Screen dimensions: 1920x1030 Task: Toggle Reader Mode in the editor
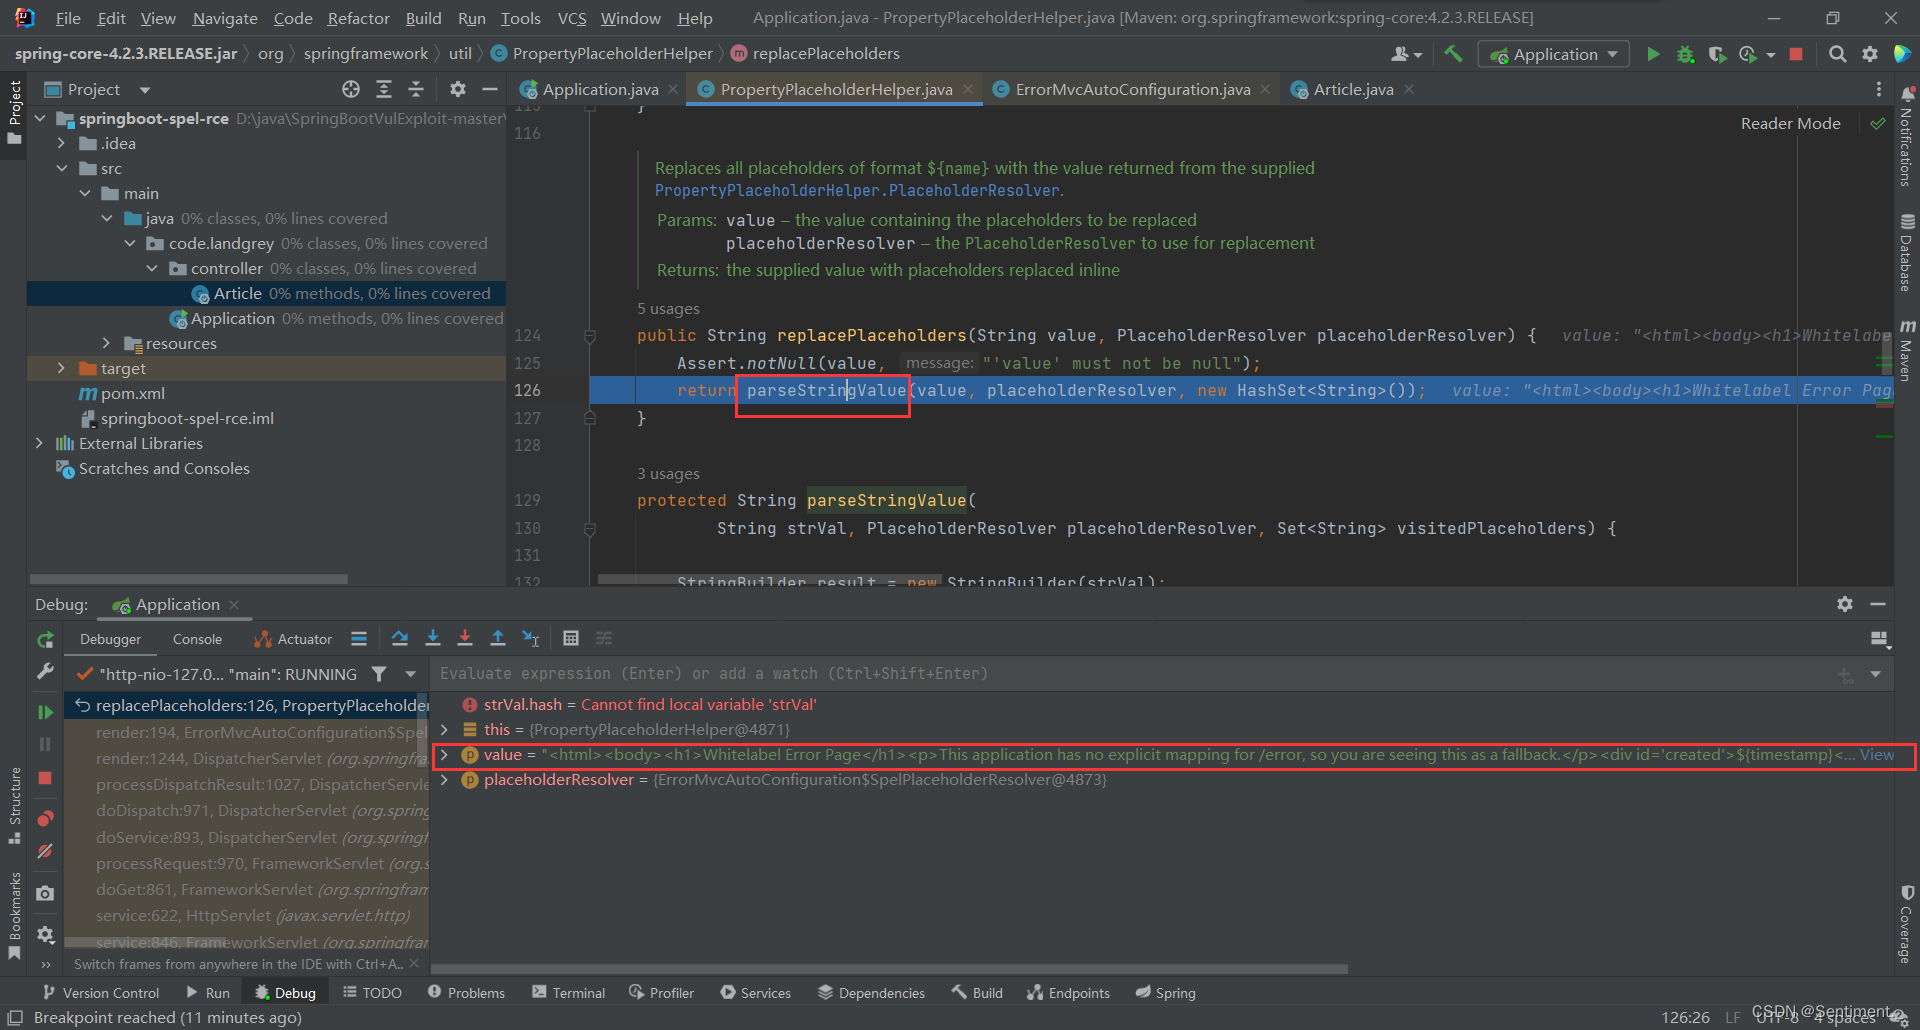[x=1790, y=123]
